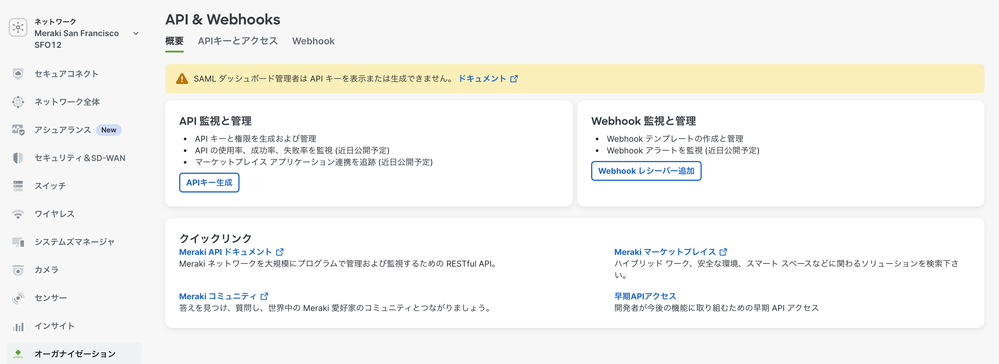Click the システムズマネージャ devices icon
Screen dimensions: 999x364
click(x=18, y=242)
